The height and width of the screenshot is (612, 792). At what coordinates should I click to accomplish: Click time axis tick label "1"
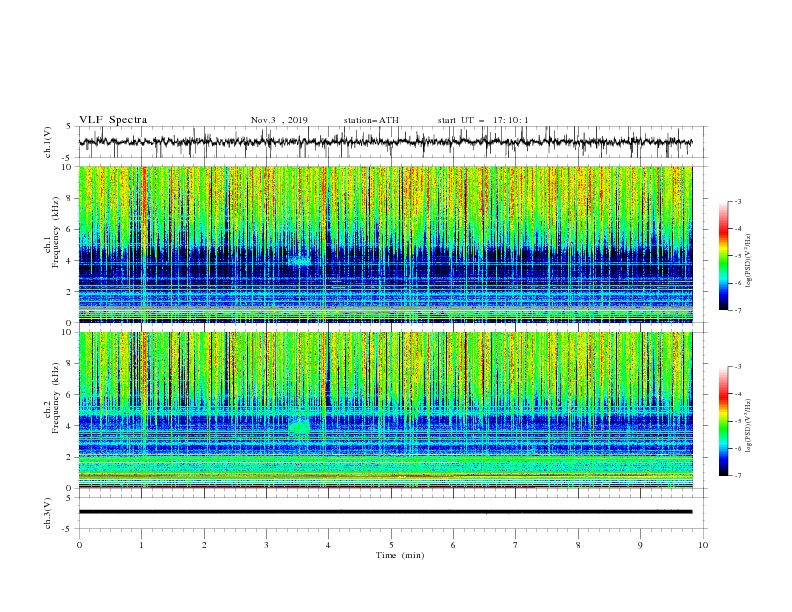tap(141, 545)
